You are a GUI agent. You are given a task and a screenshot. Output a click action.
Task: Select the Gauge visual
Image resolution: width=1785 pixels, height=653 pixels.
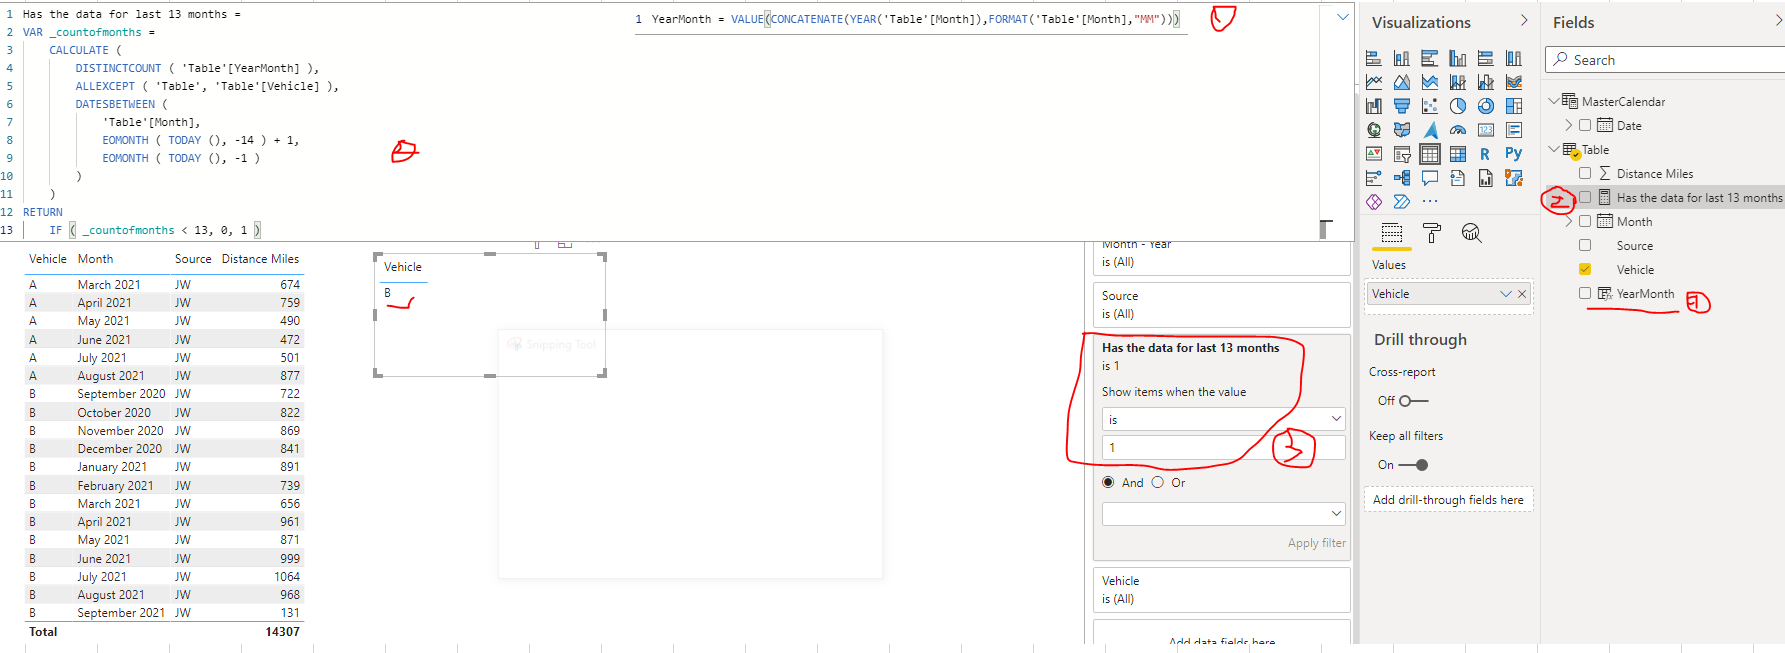1458,130
